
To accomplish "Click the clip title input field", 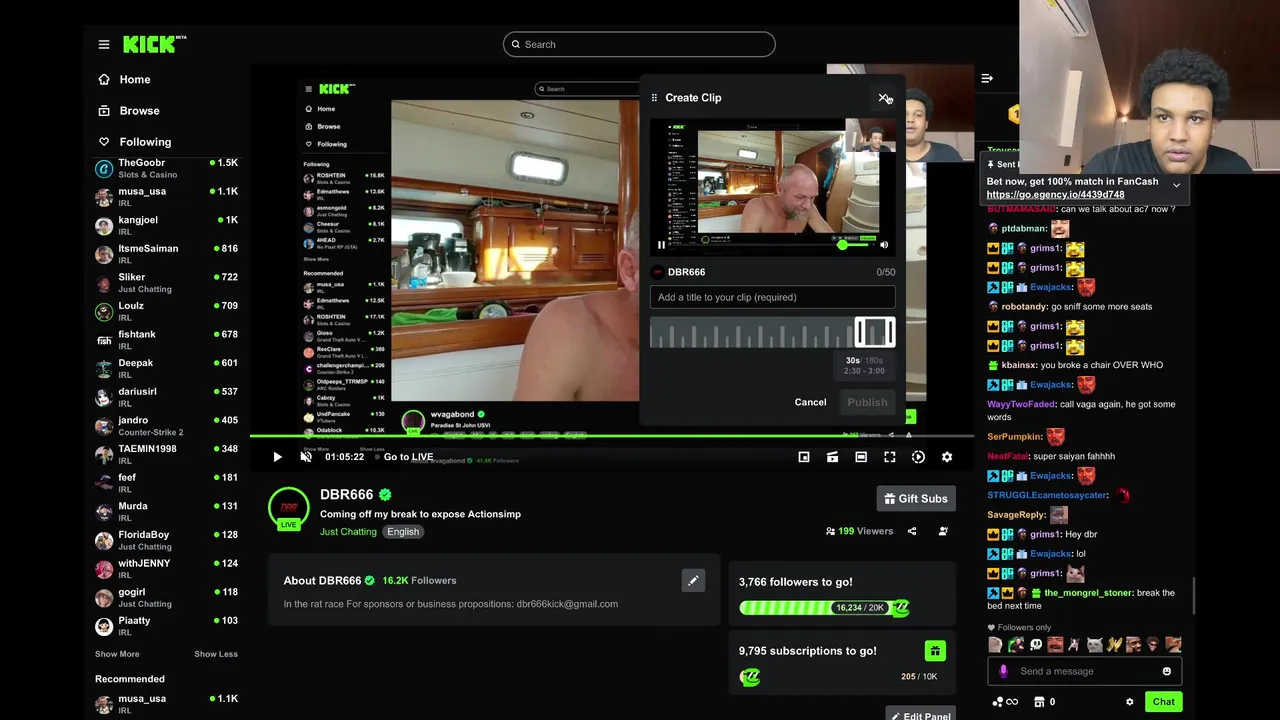I will pos(772,297).
